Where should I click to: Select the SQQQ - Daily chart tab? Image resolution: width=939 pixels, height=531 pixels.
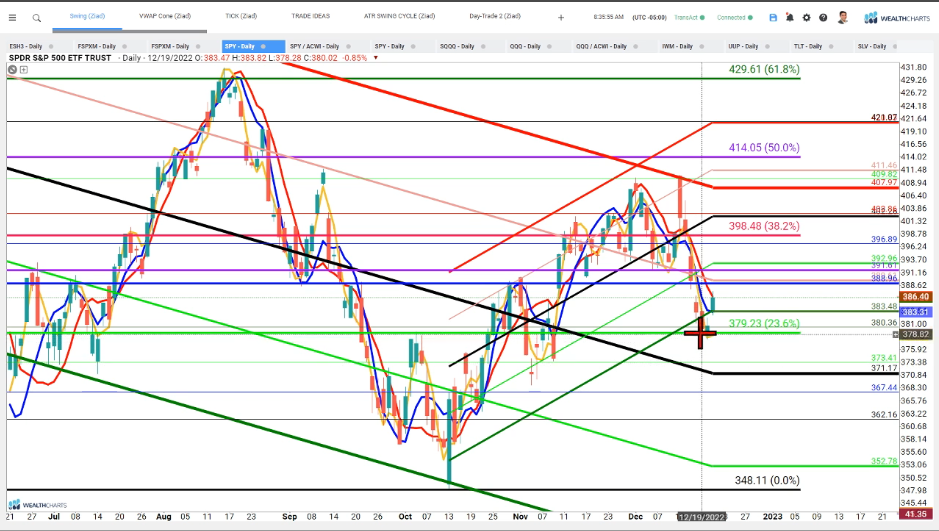tap(457, 46)
